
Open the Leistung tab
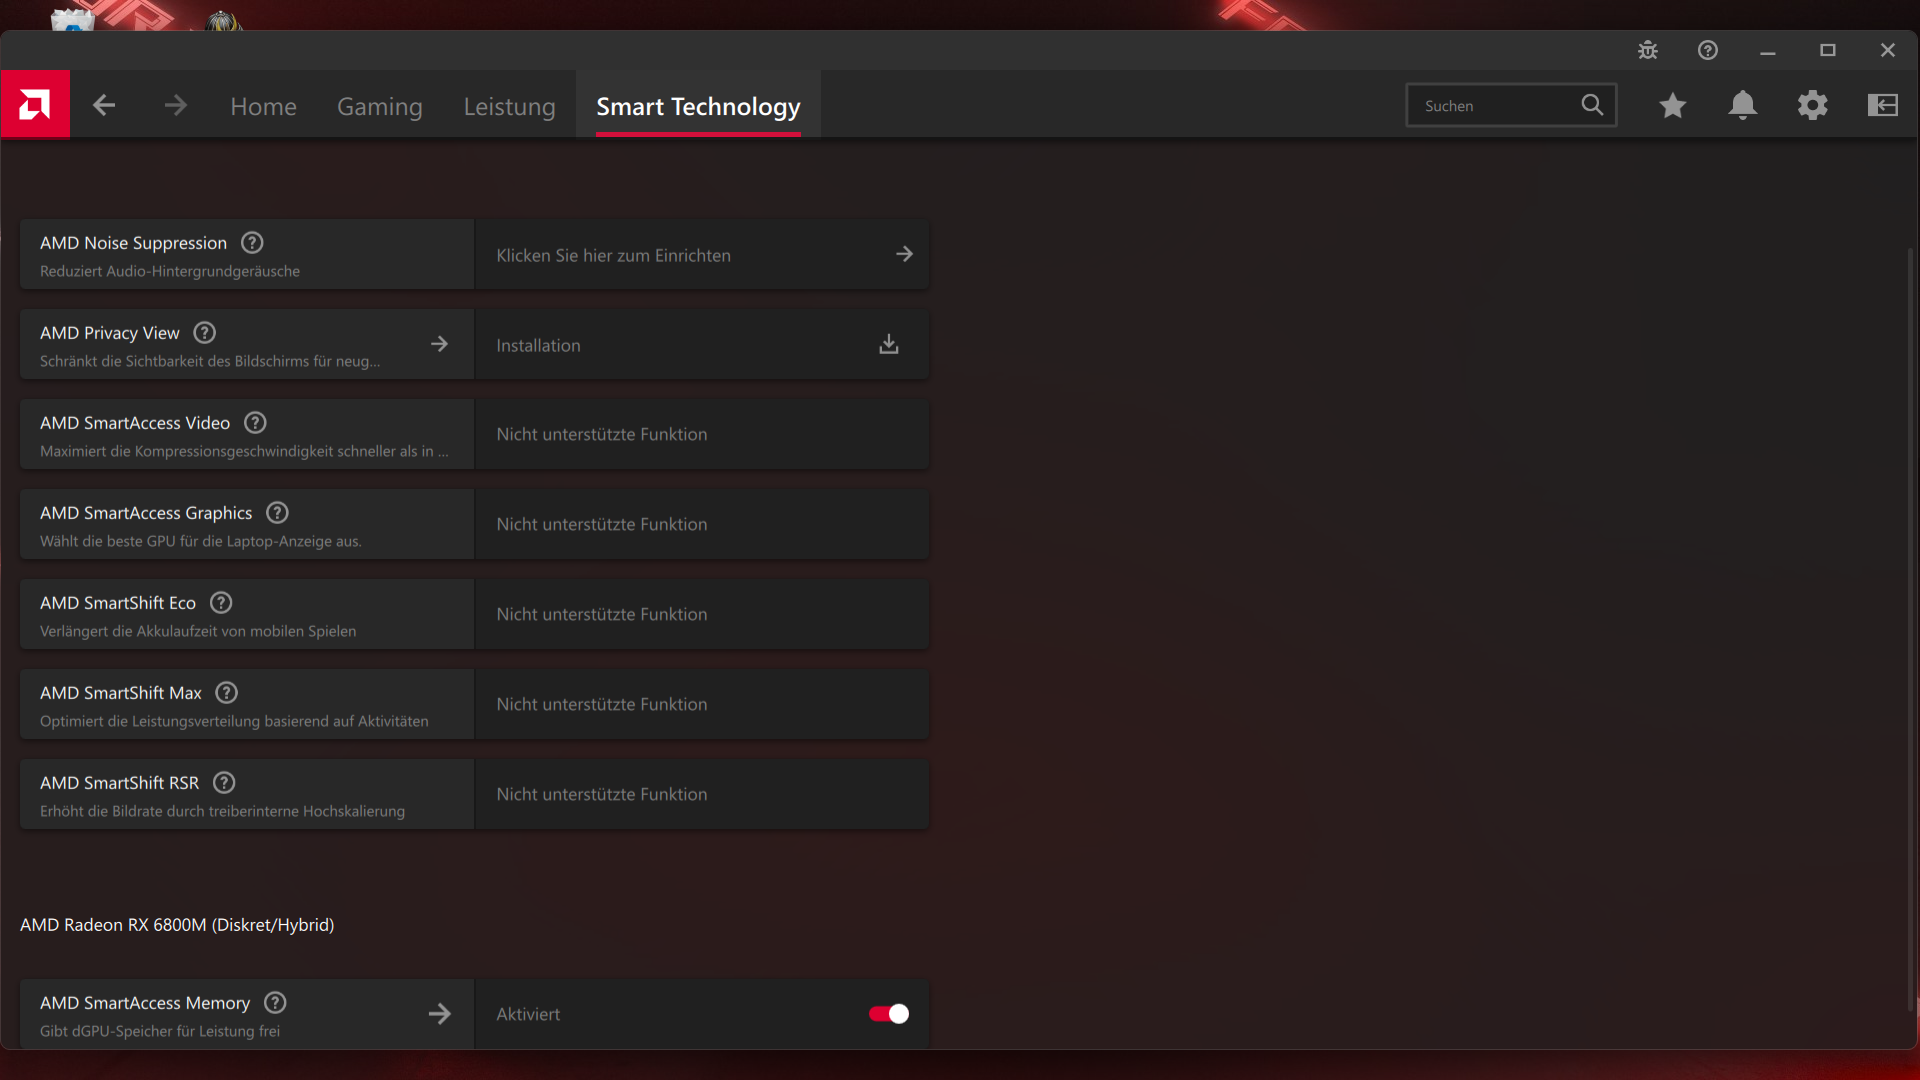click(509, 106)
